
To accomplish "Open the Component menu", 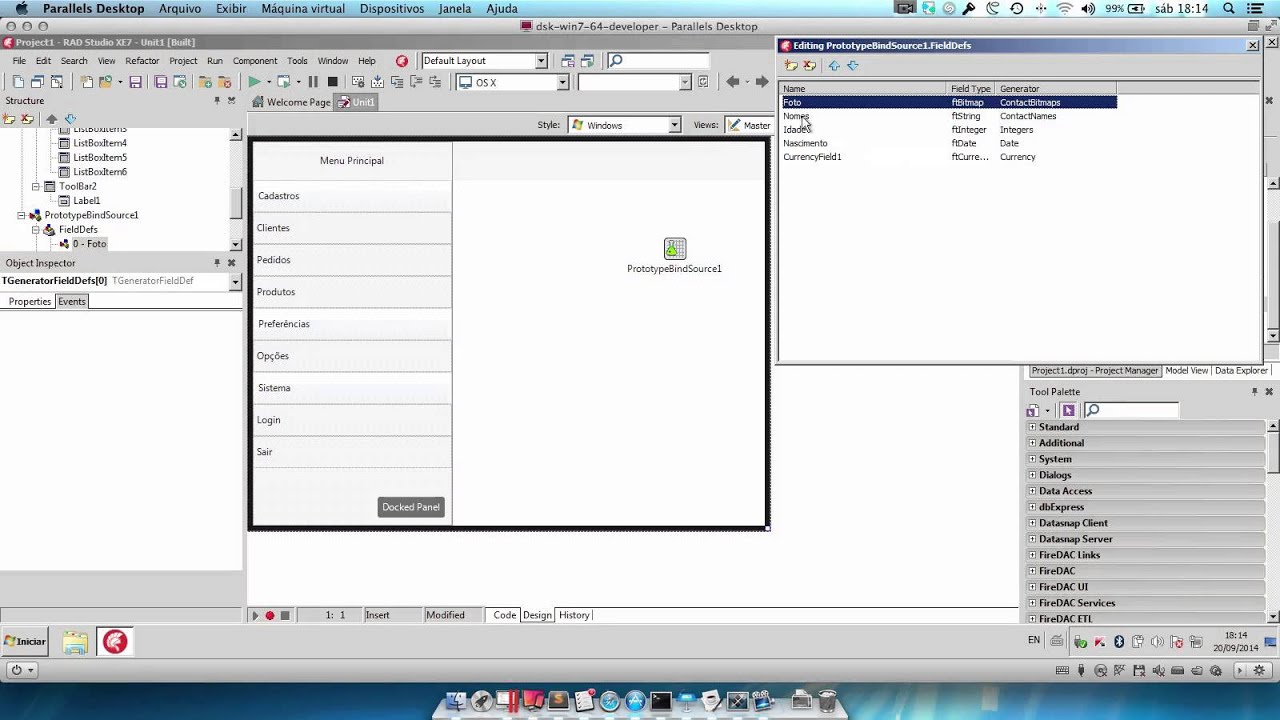I will (x=255, y=61).
